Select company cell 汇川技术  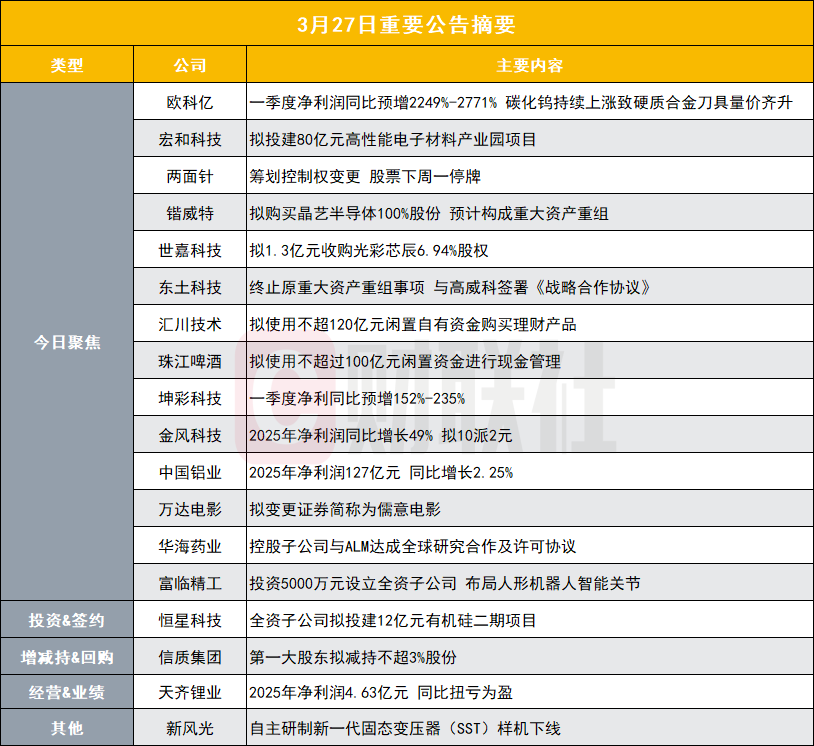190,324
